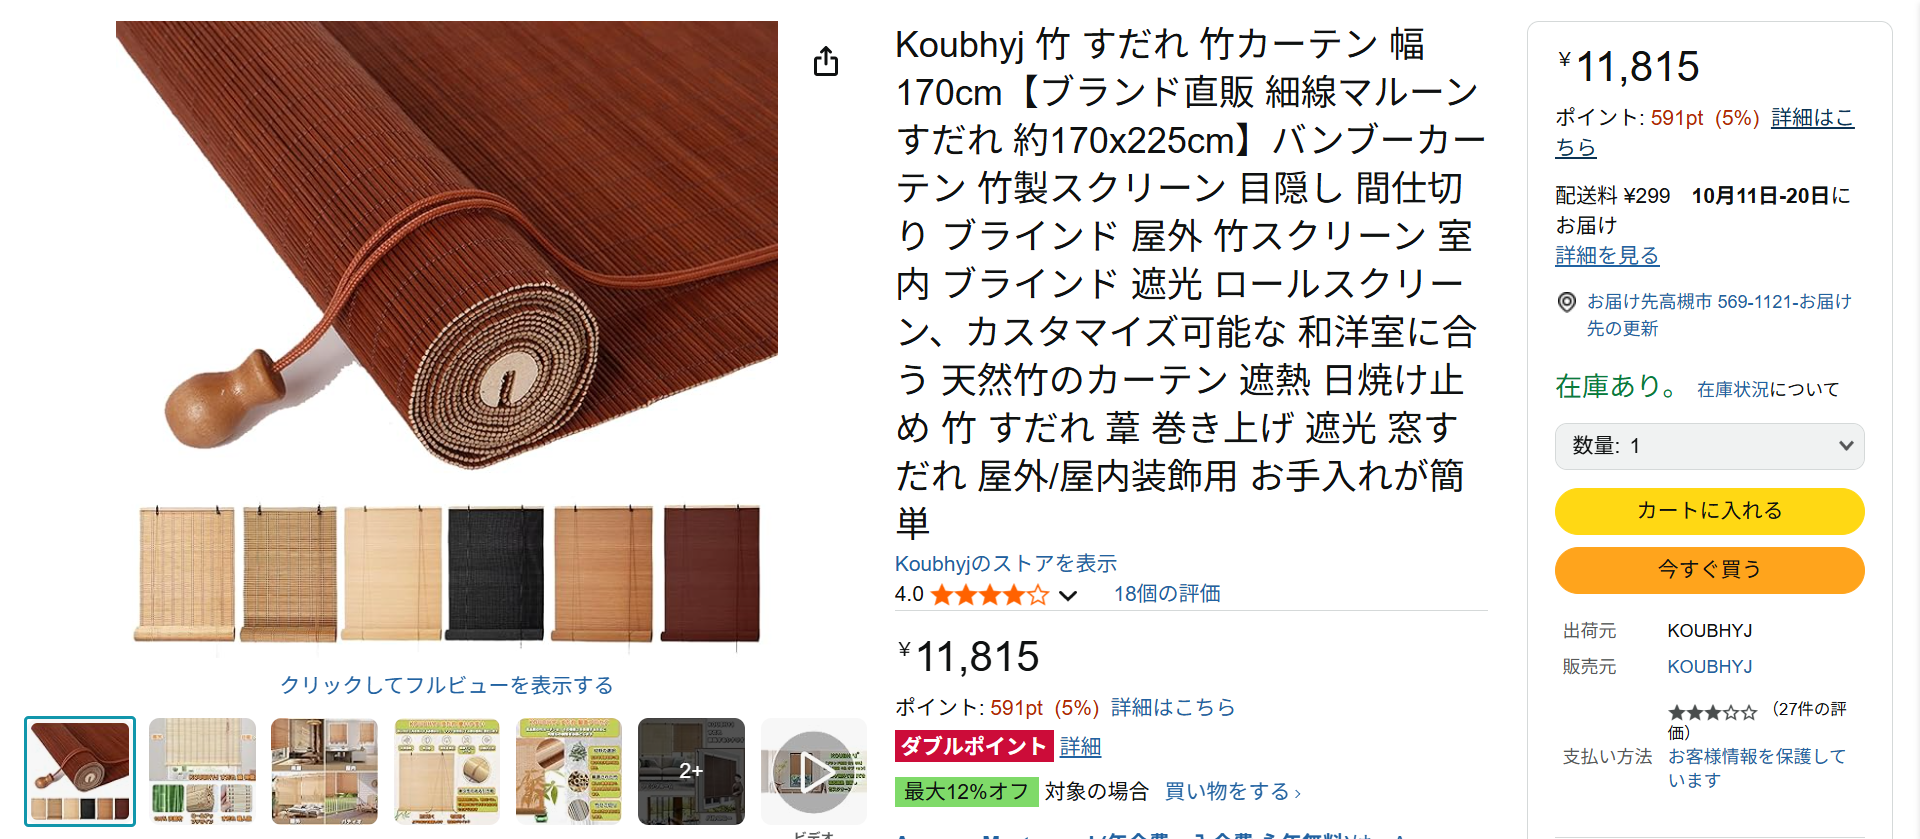The image size is (1920, 839).
Task: Open Koubhyjのストアを表示 store link
Action: click(x=1005, y=564)
